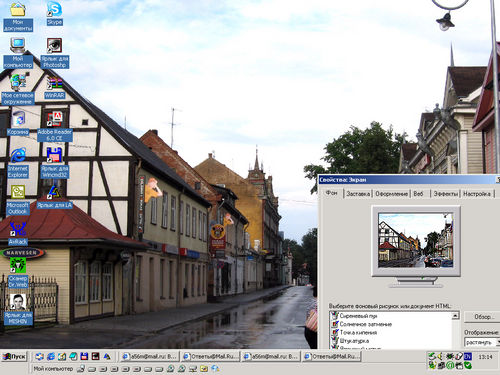This screenshot has width=500, height=375.
Task: Click the wallpaper list scroll-up arrow
Action: tap(455, 315)
